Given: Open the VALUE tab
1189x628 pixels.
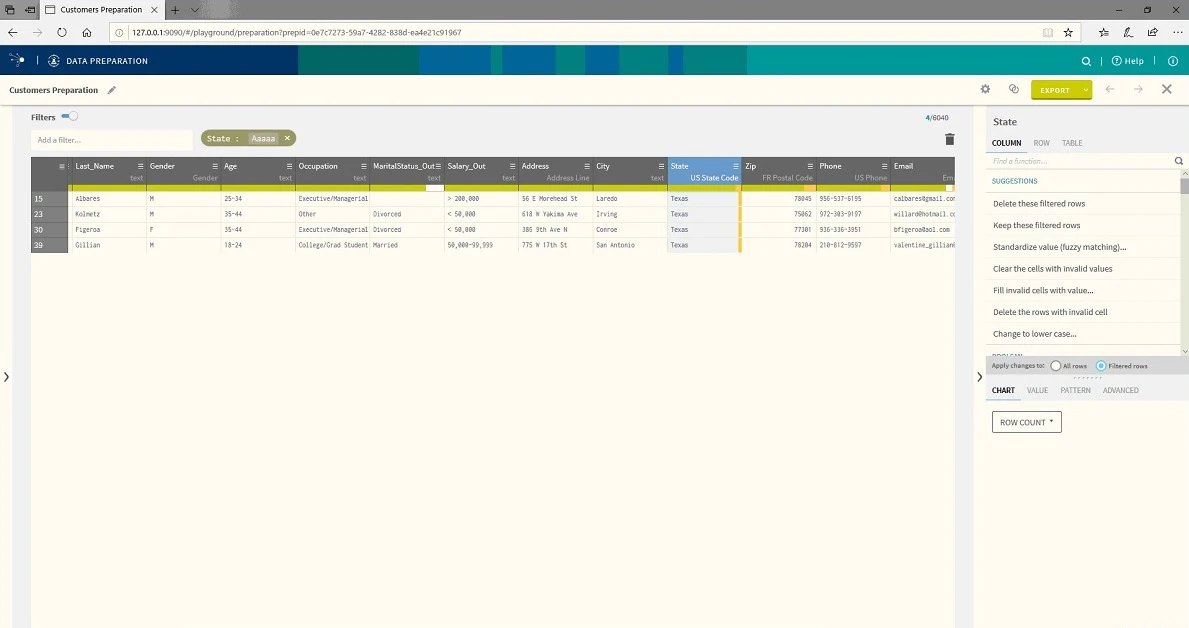Looking at the screenshot, I should tap(1037, 391).
